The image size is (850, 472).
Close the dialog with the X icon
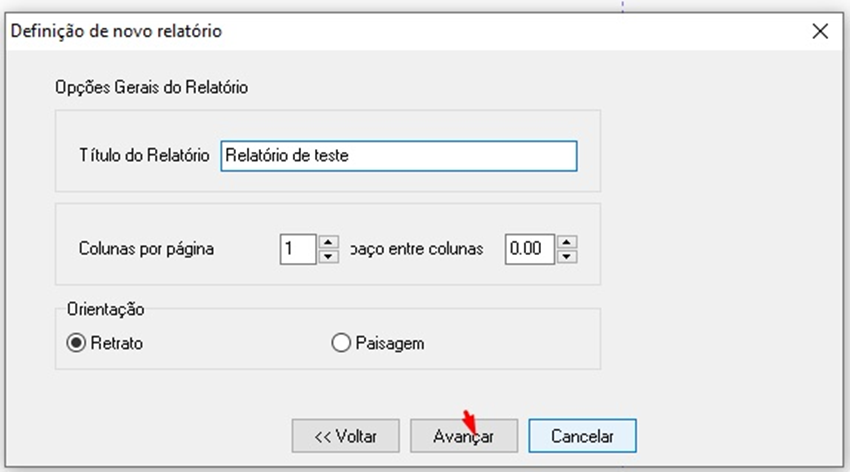coord(820,31)
